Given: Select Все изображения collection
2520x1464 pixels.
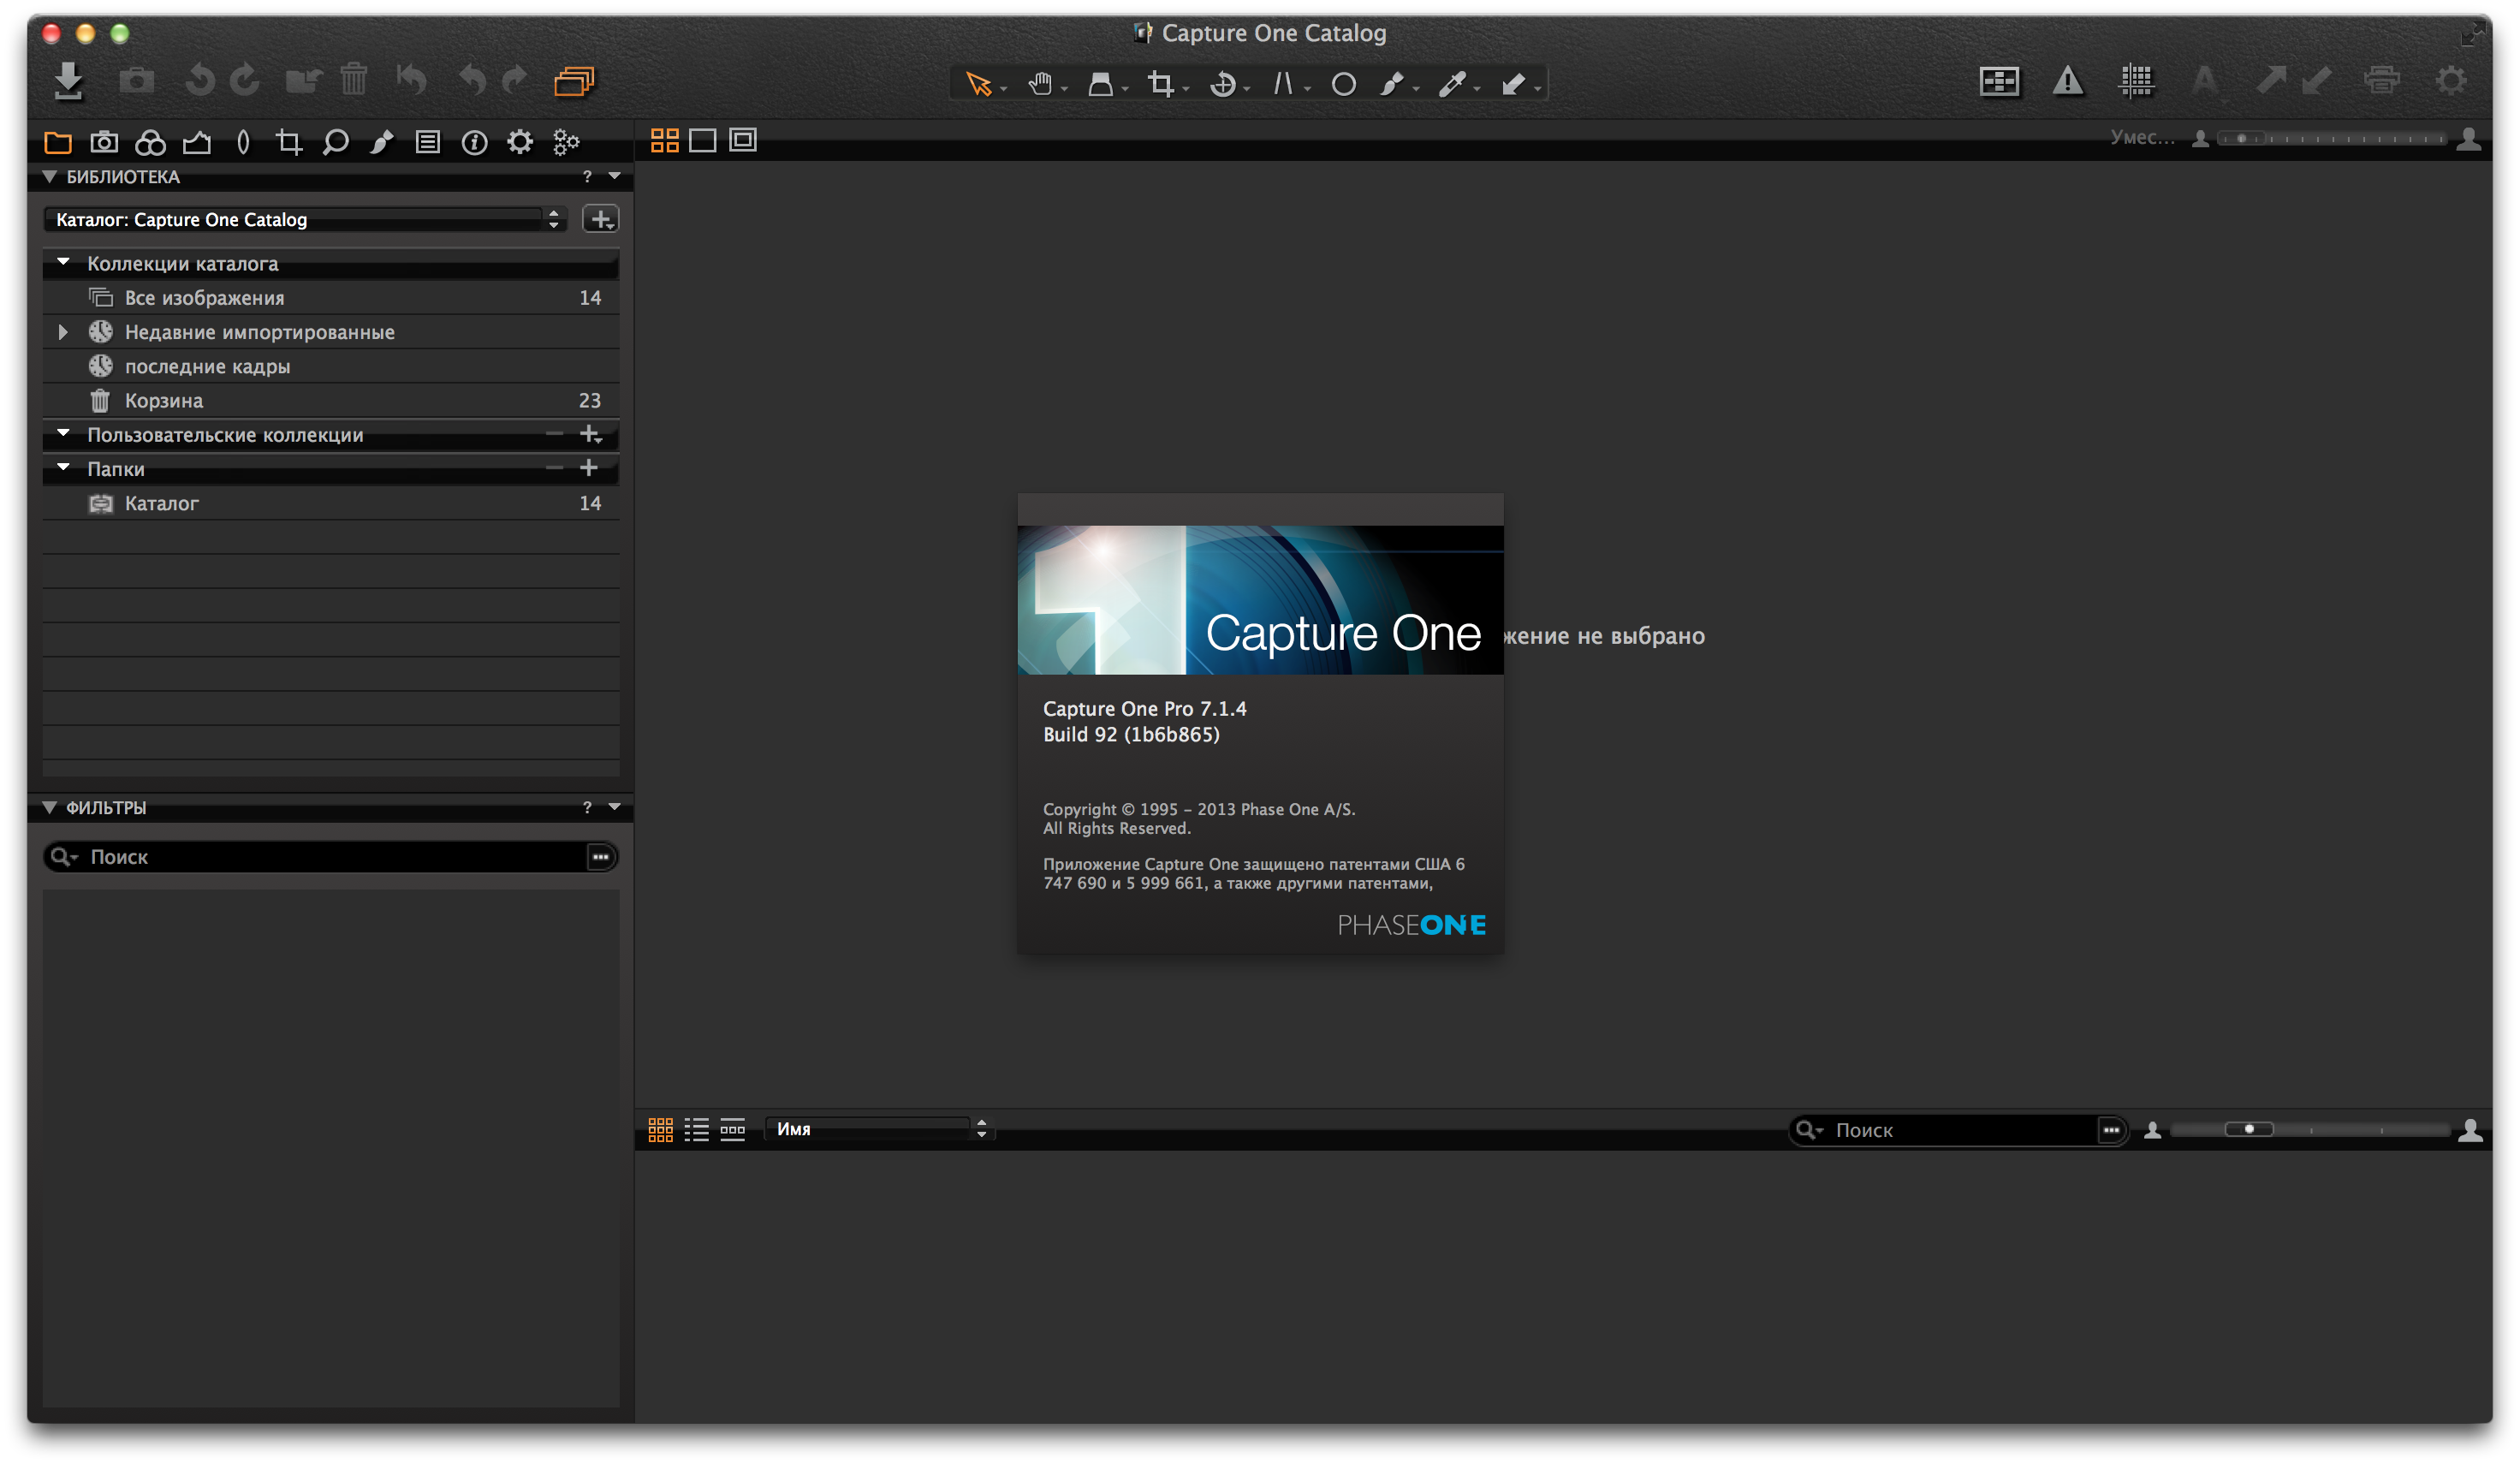Looking at the screenshot, I should pos(205,298).
